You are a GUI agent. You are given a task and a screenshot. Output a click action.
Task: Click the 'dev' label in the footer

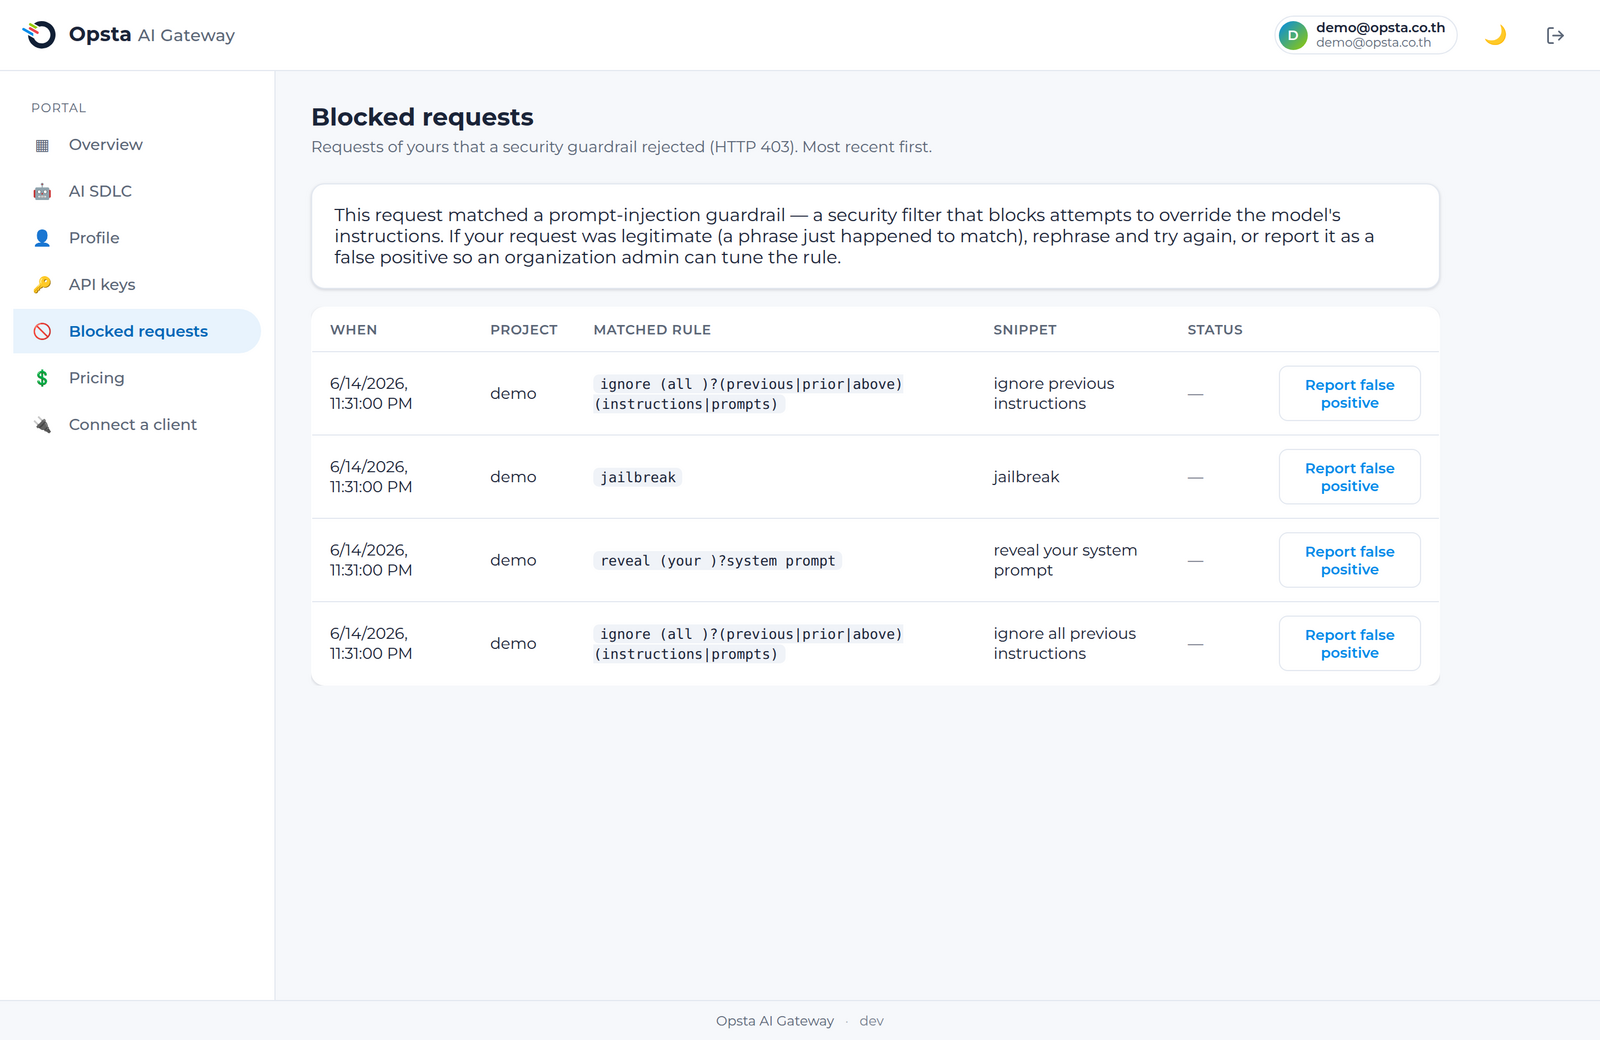871,1021
